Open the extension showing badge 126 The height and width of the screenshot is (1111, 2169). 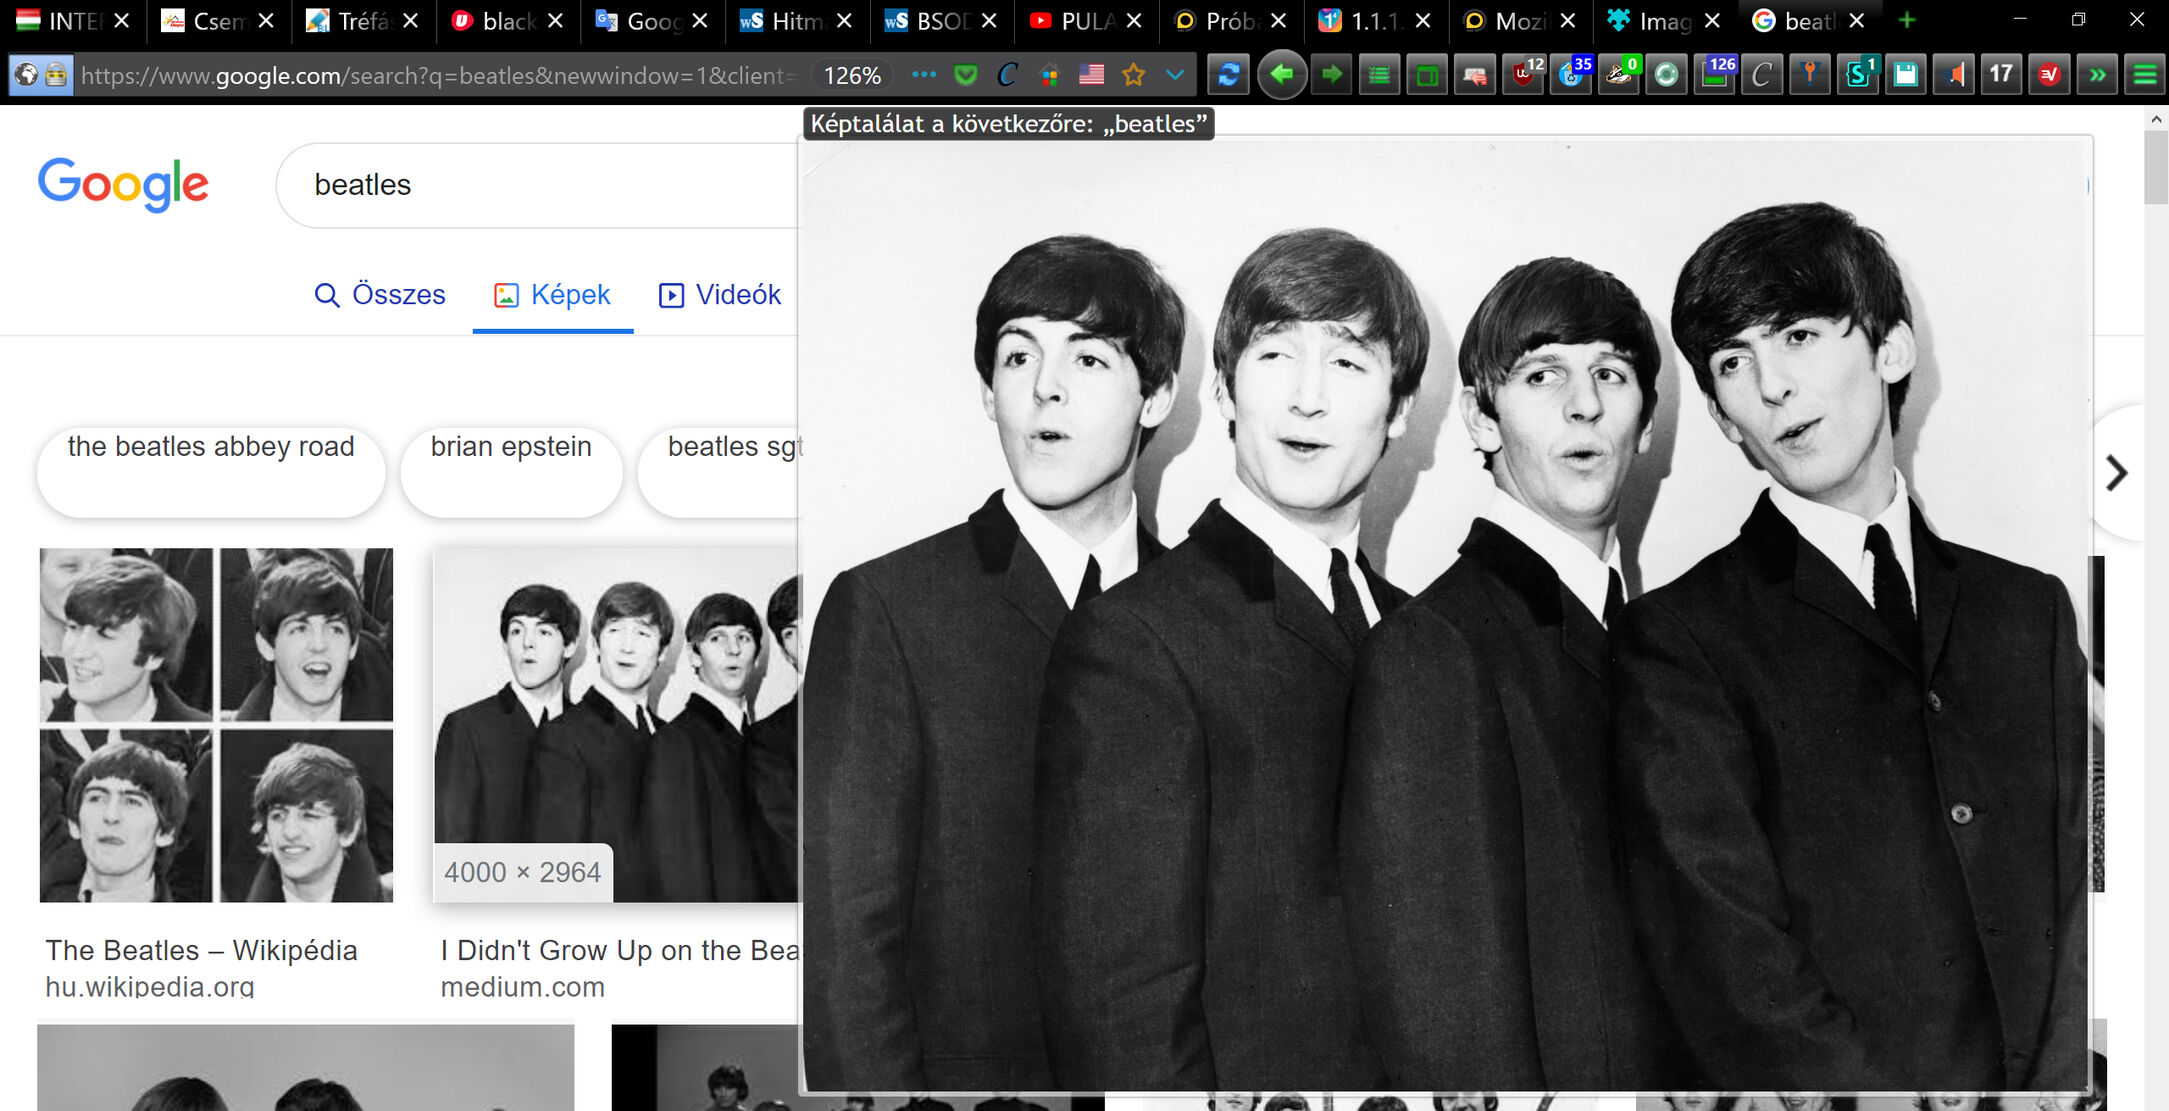click(x=1717, y=75)
